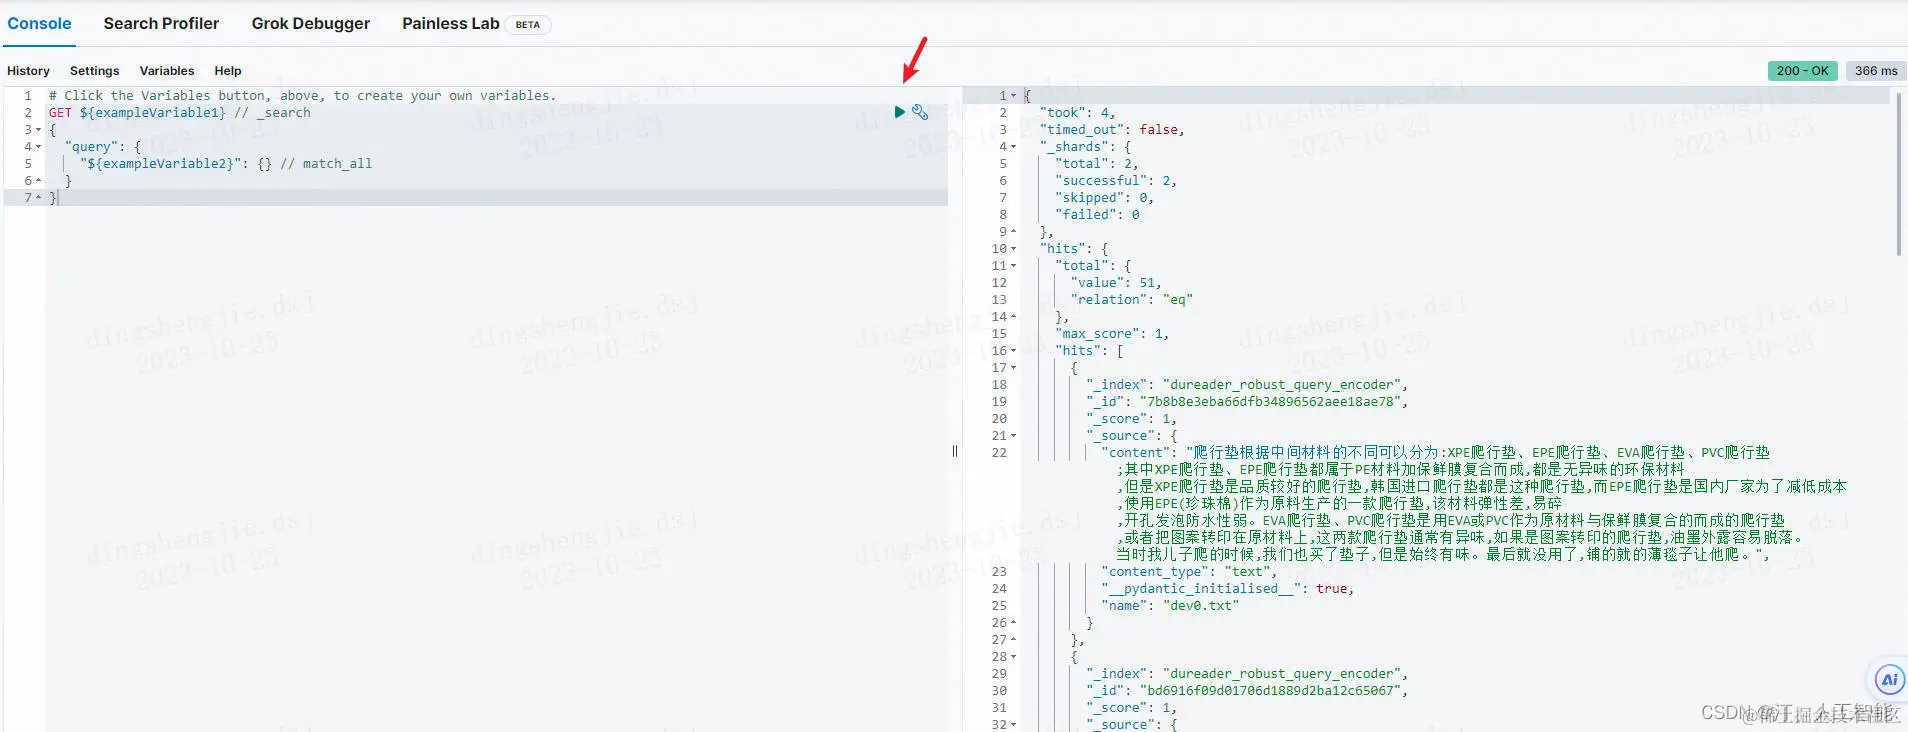The height and width of the screenshot is (732, 1908).
Task: Open the Variables menu
Action: tap(167, 71)
